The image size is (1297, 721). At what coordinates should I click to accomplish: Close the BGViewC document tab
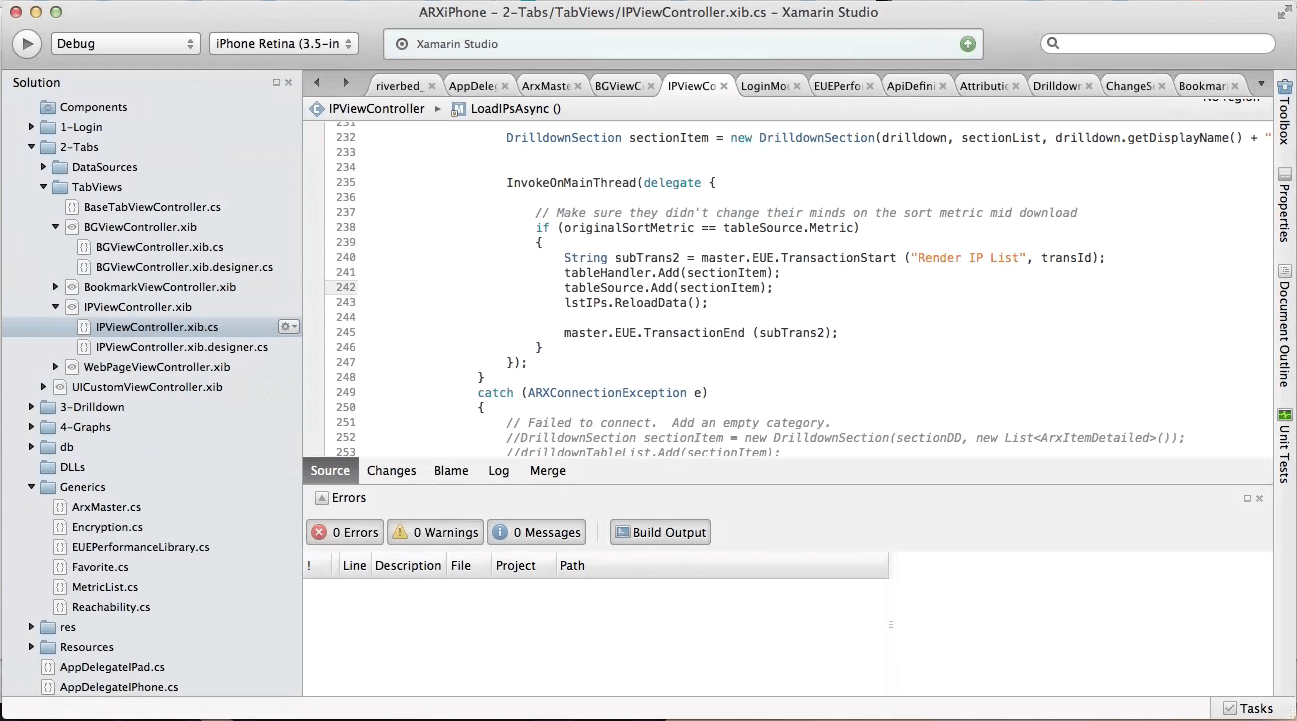click(651, 86)
